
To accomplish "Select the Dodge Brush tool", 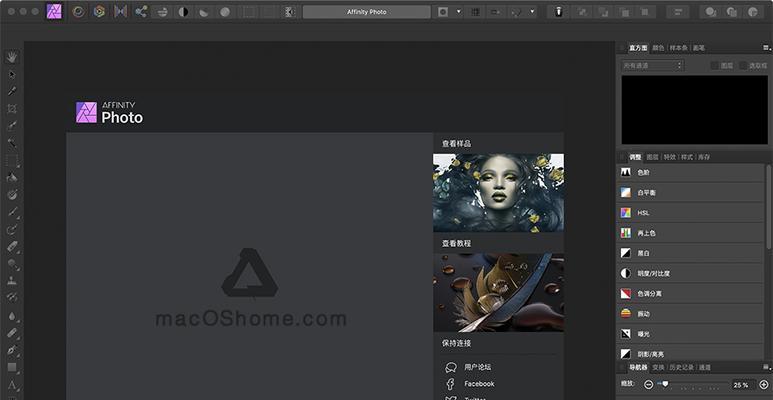I will point(12,264).
